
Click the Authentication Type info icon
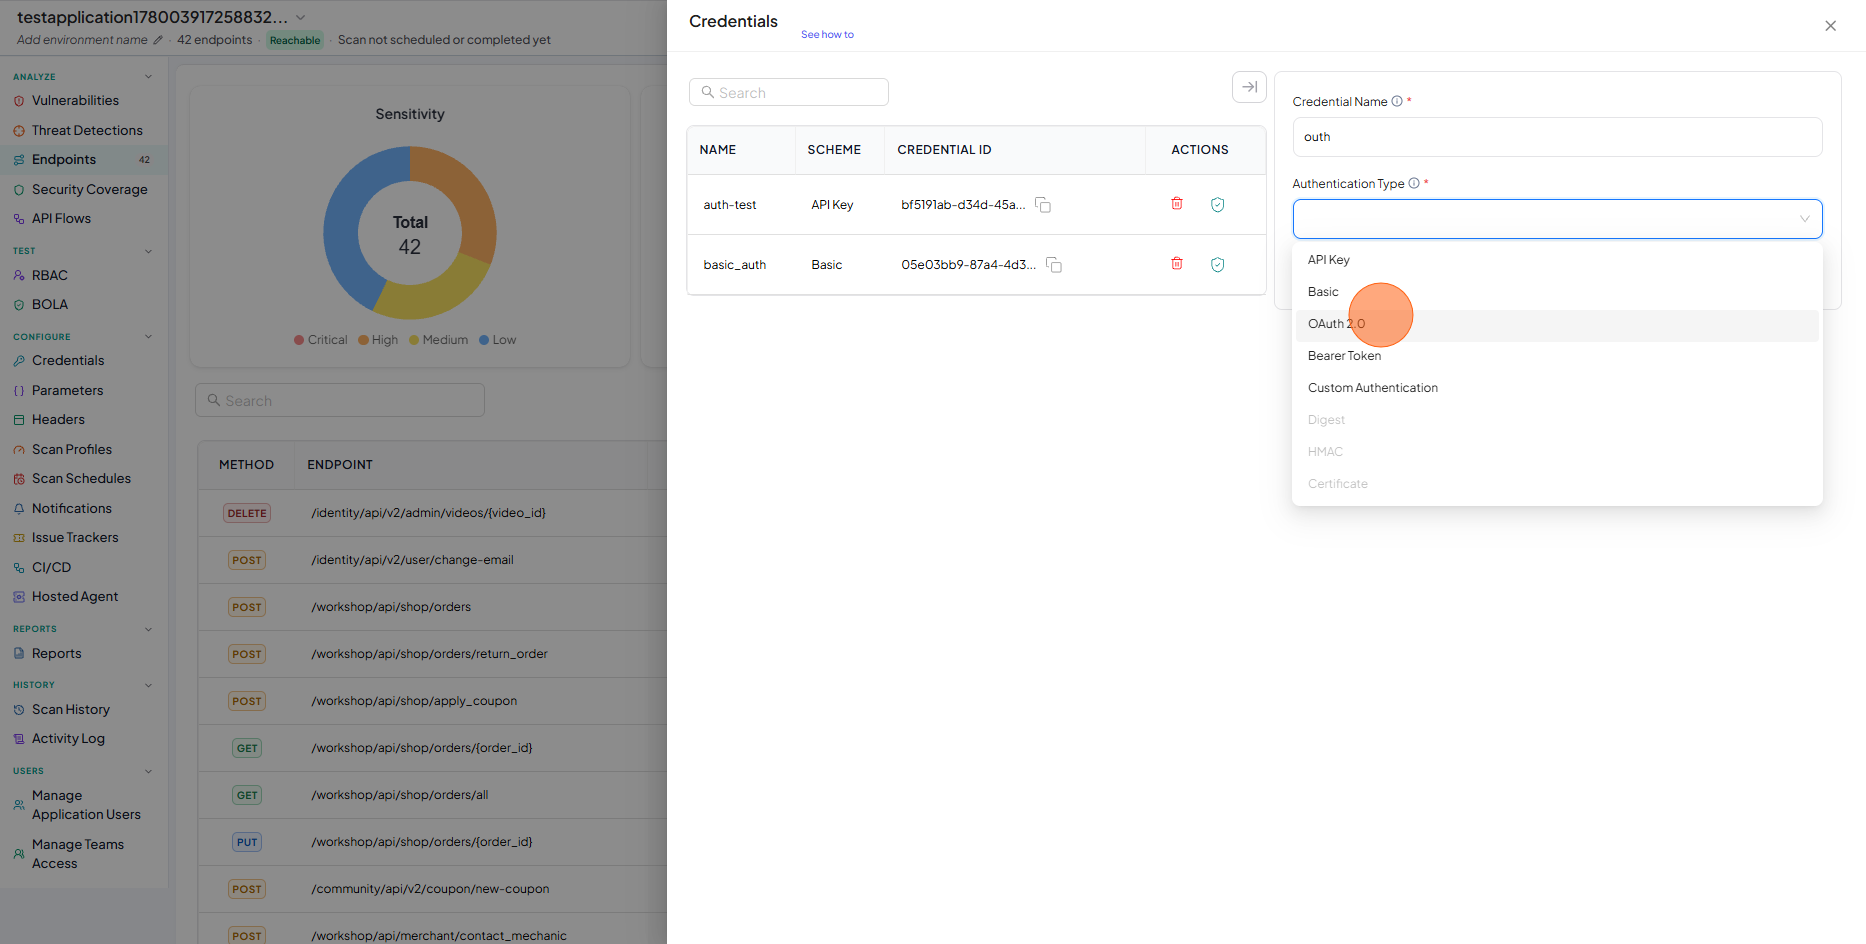click(x=1414, y=183)
